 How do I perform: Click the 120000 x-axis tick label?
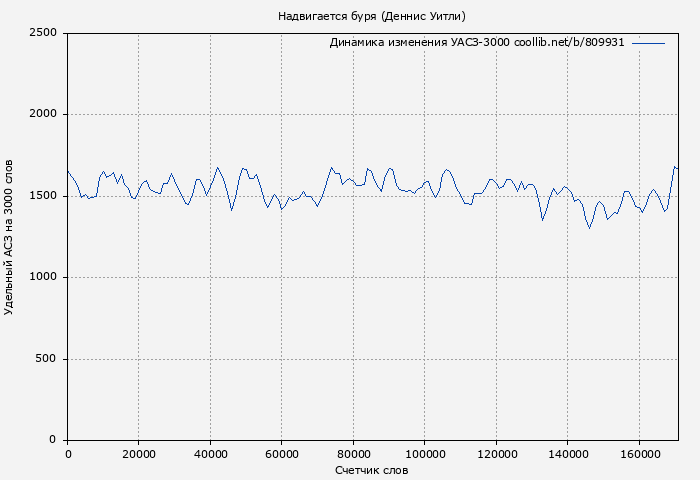pyautogui.click(x=496, y=453)
